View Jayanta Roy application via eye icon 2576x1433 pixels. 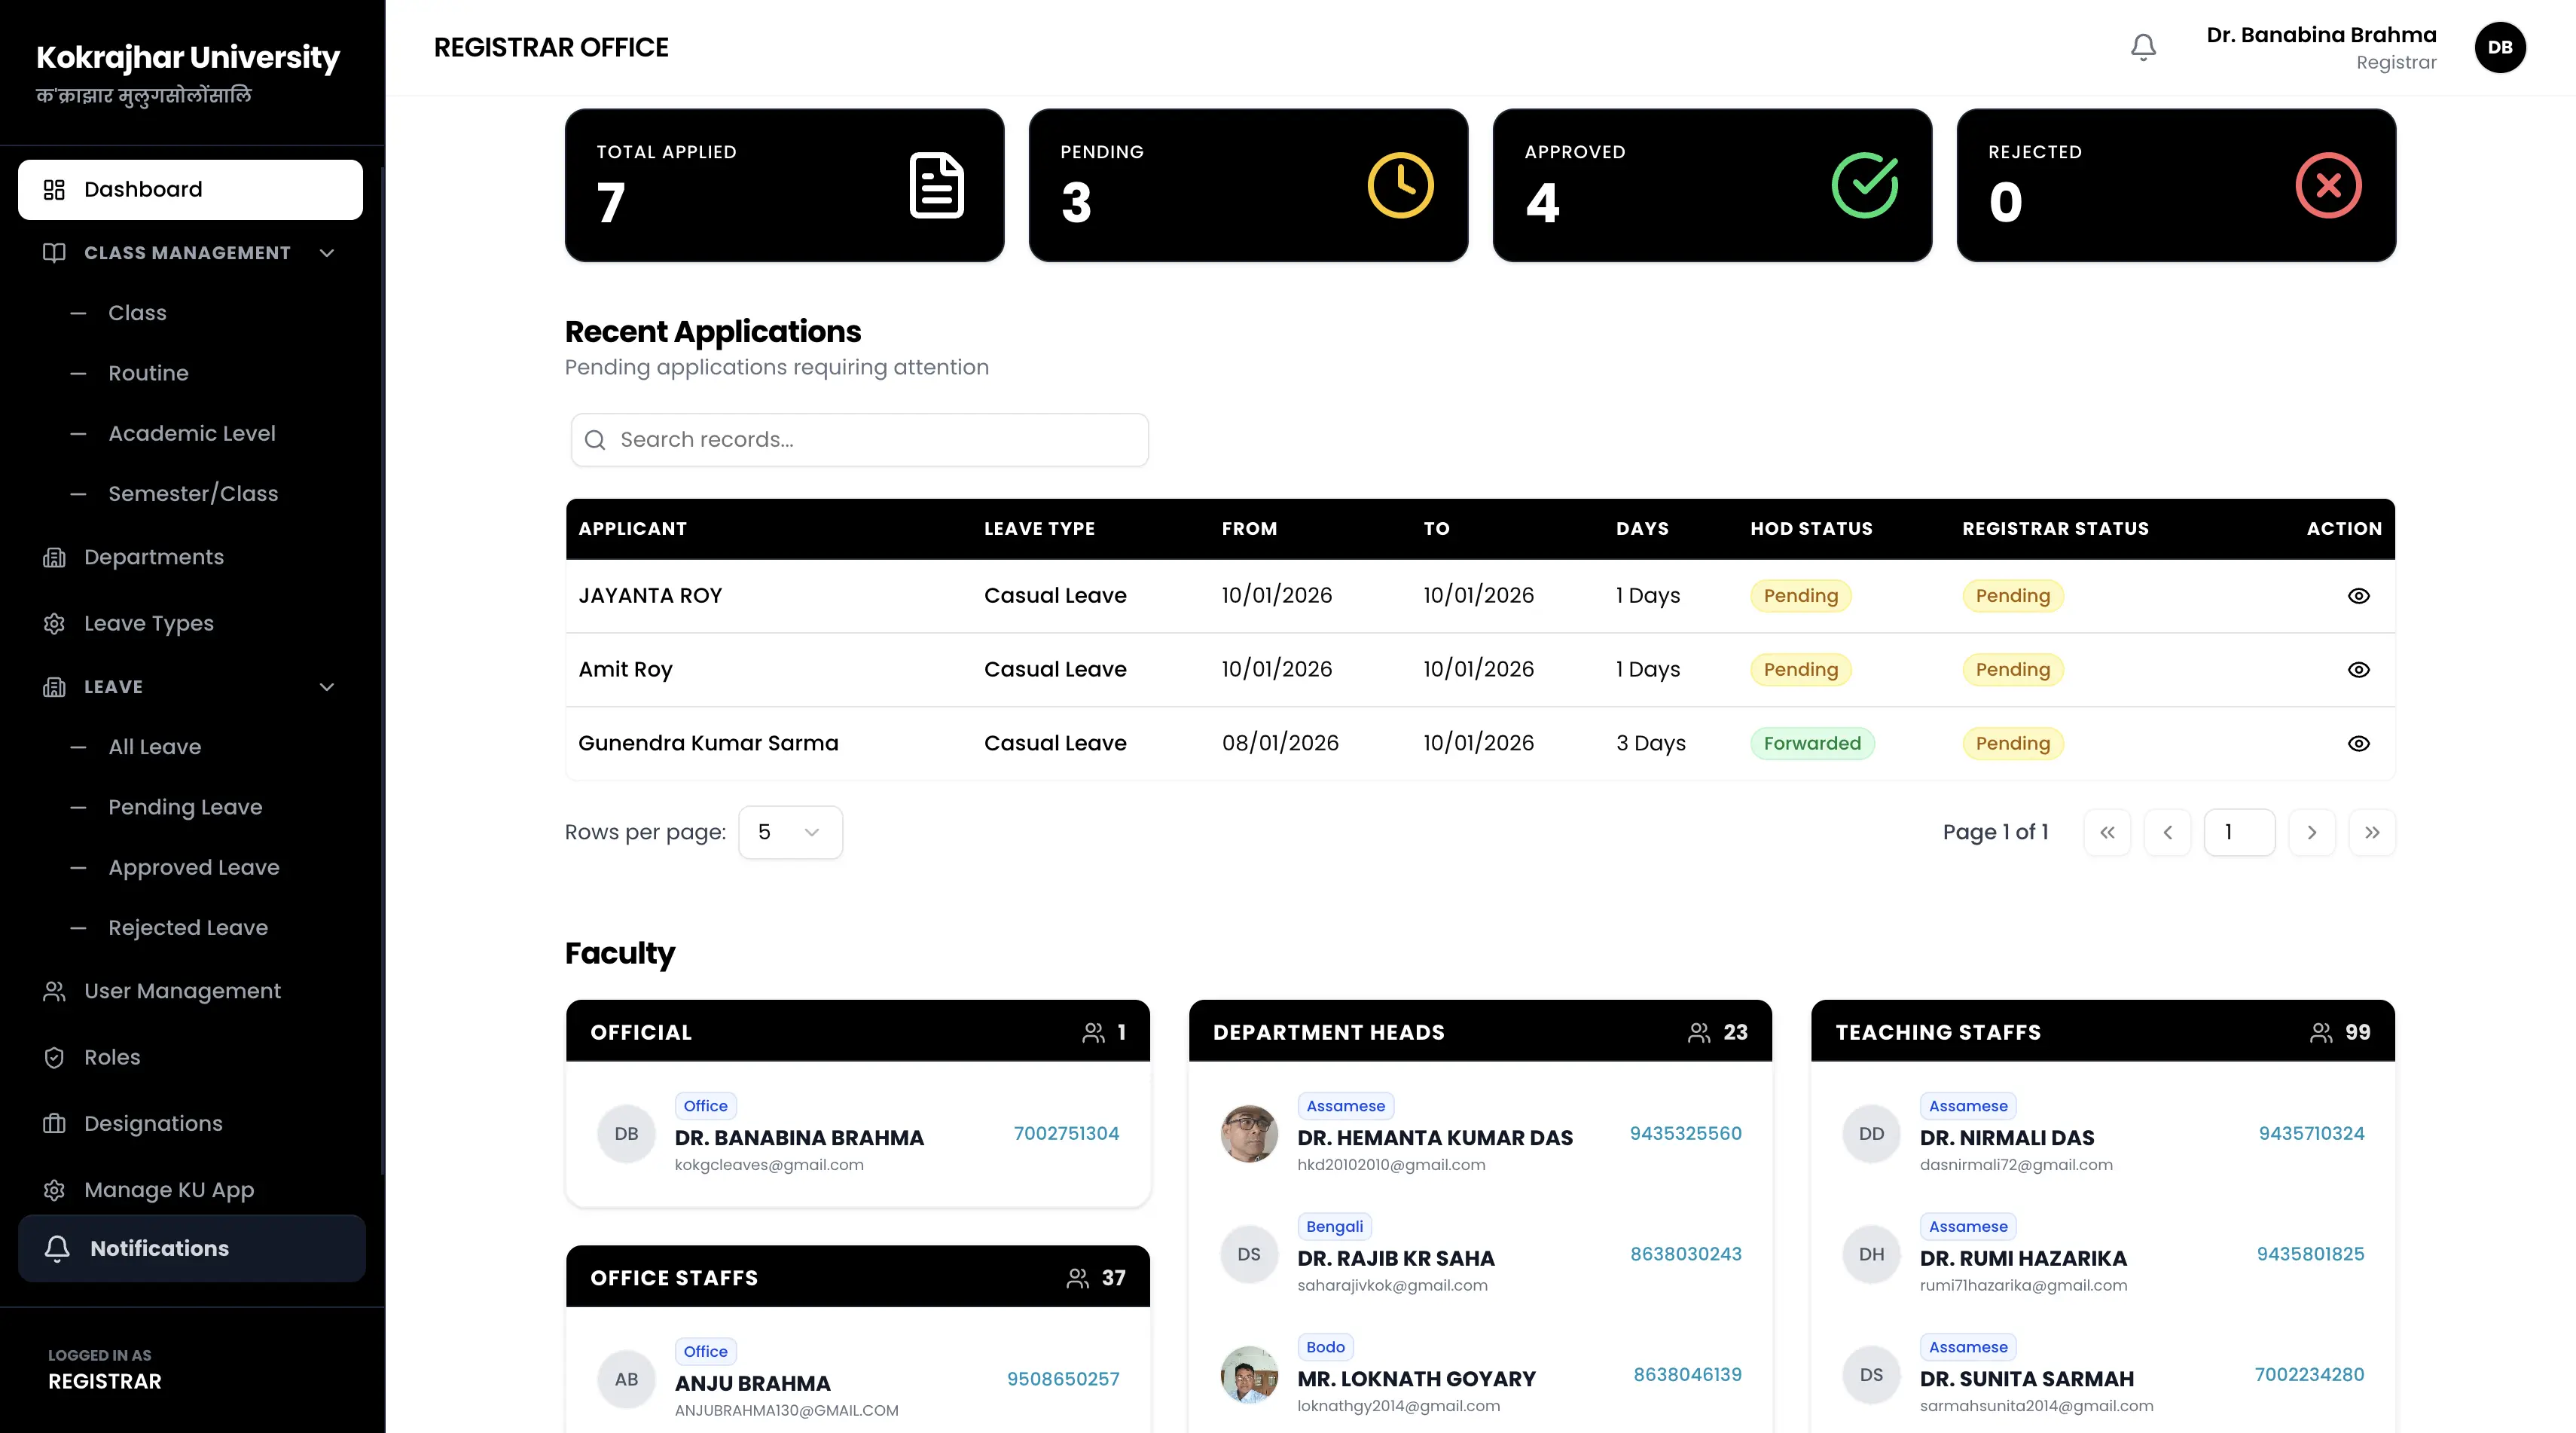point(2358,596)
